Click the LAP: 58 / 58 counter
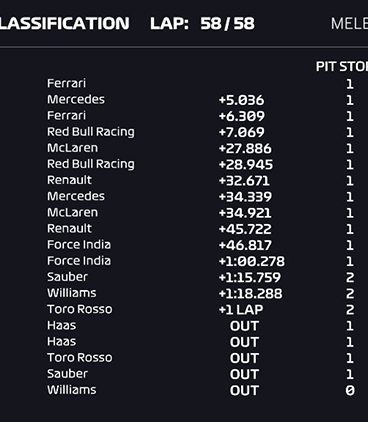 (202, 24)
